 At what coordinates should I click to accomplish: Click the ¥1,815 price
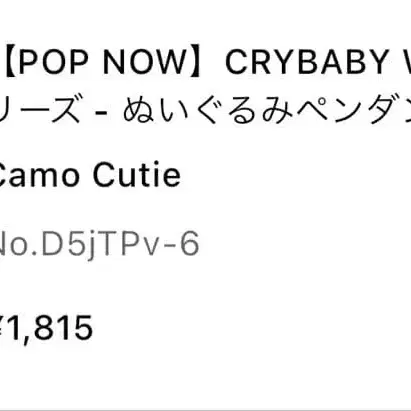click(46, 327)
